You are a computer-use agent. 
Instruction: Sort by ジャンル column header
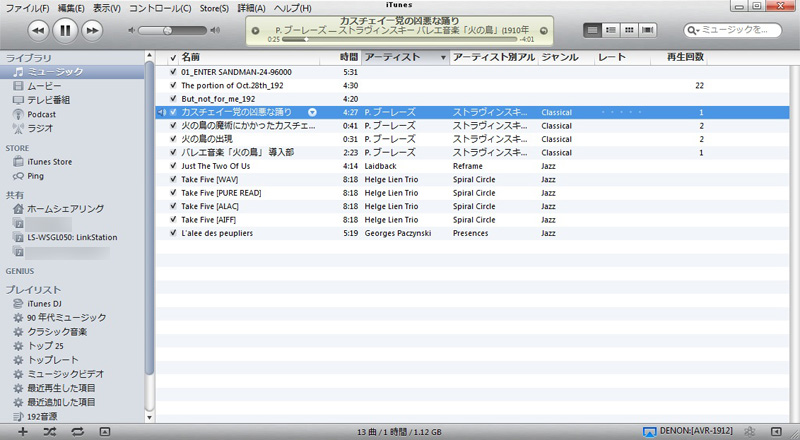pos(566,57)
